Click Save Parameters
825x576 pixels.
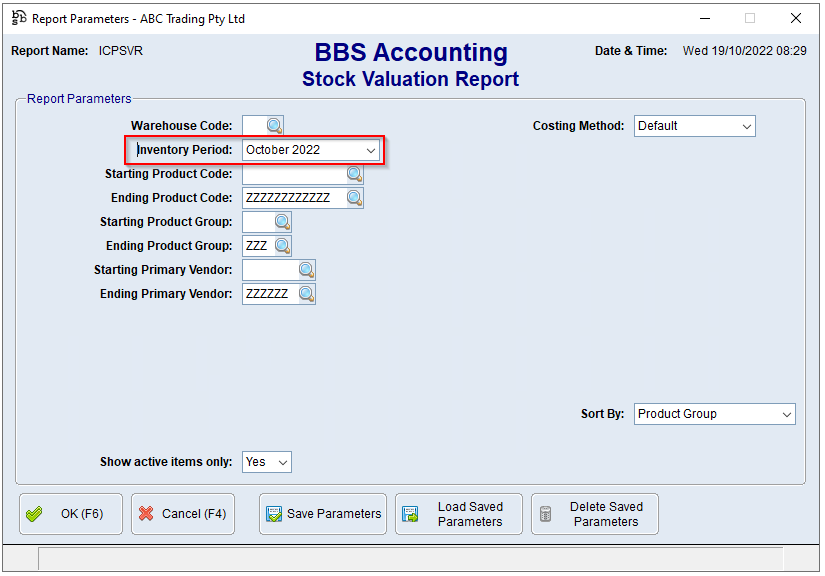pos(322,513)
